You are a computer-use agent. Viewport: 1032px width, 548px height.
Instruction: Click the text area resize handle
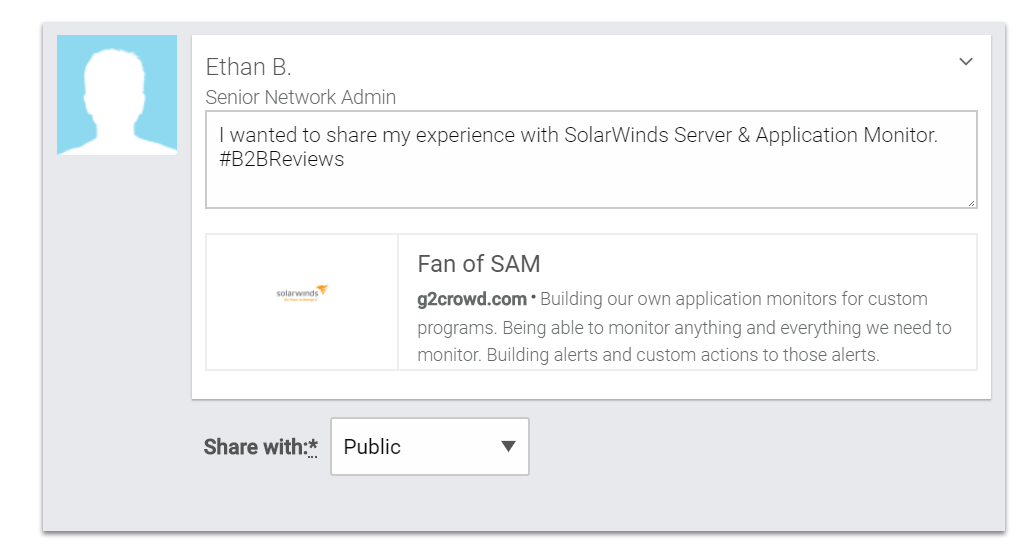971,202
